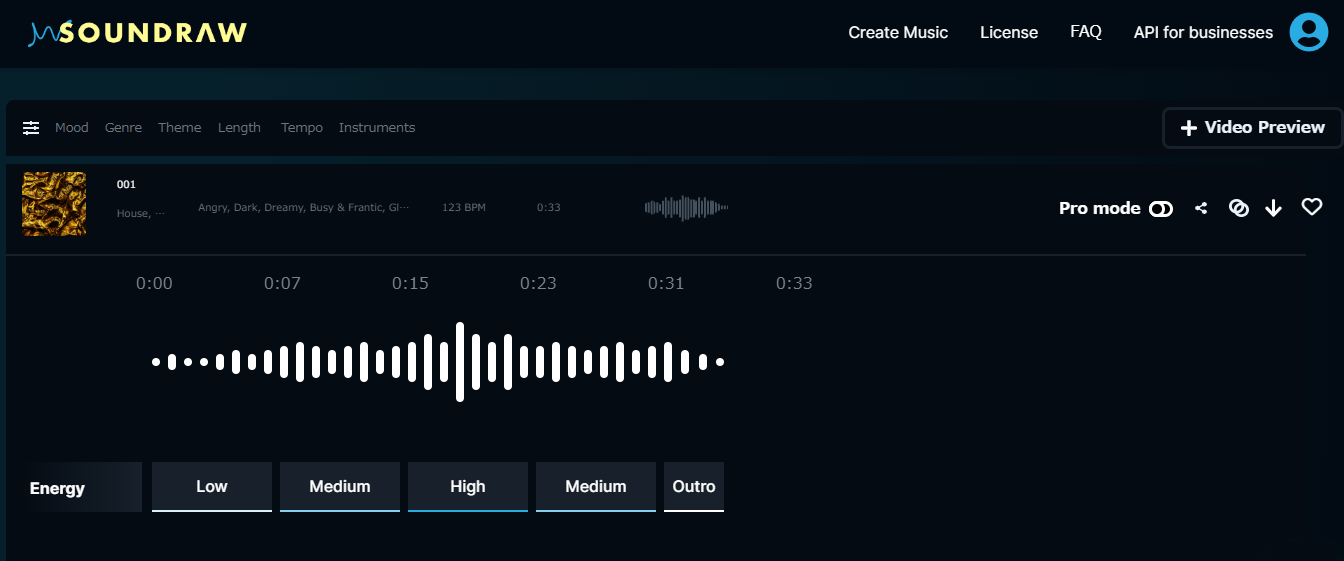Screen dimensions: 1344x561
Task: Click the small waveform preview in track row
Action: (x=686, y=208)
